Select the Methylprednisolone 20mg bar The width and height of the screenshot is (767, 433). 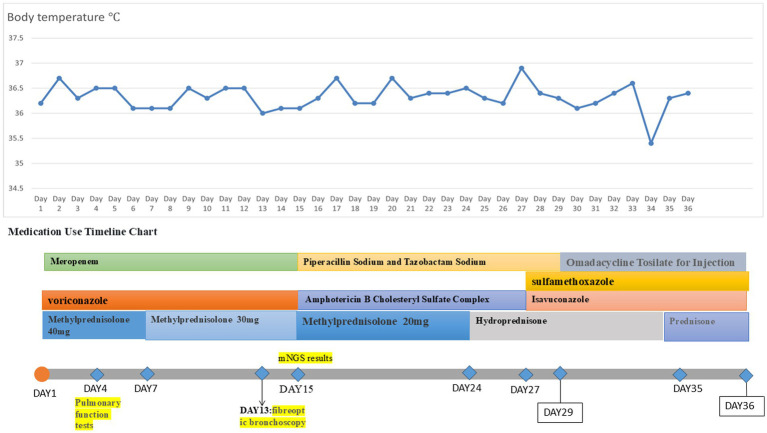click(x=383, y=325)
